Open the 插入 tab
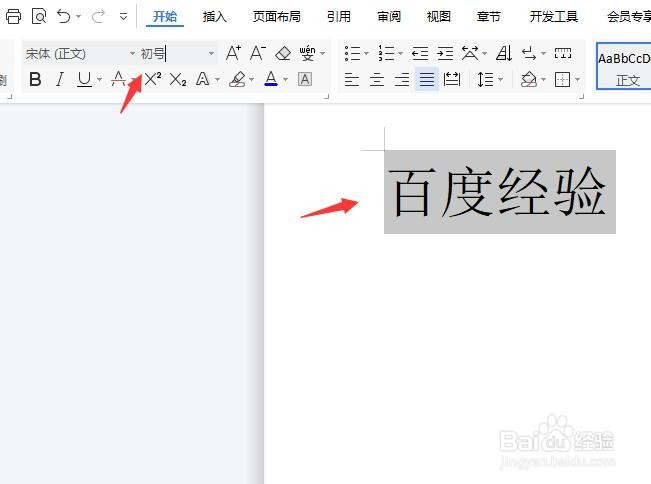The image size is (651, 484). pos(215,17)
